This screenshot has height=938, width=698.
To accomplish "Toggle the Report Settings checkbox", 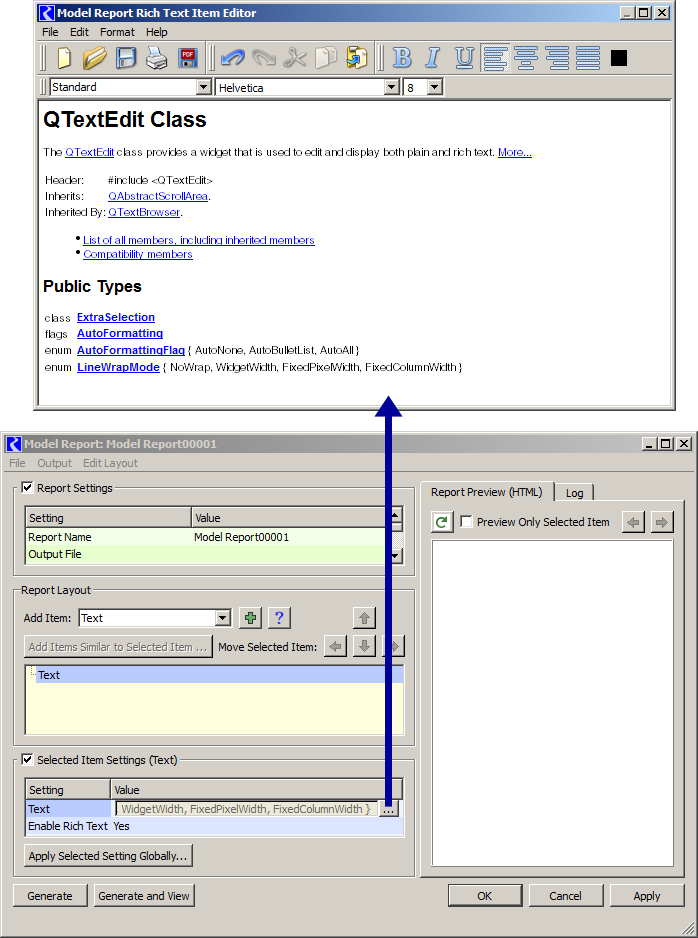I will coord(27,488).
